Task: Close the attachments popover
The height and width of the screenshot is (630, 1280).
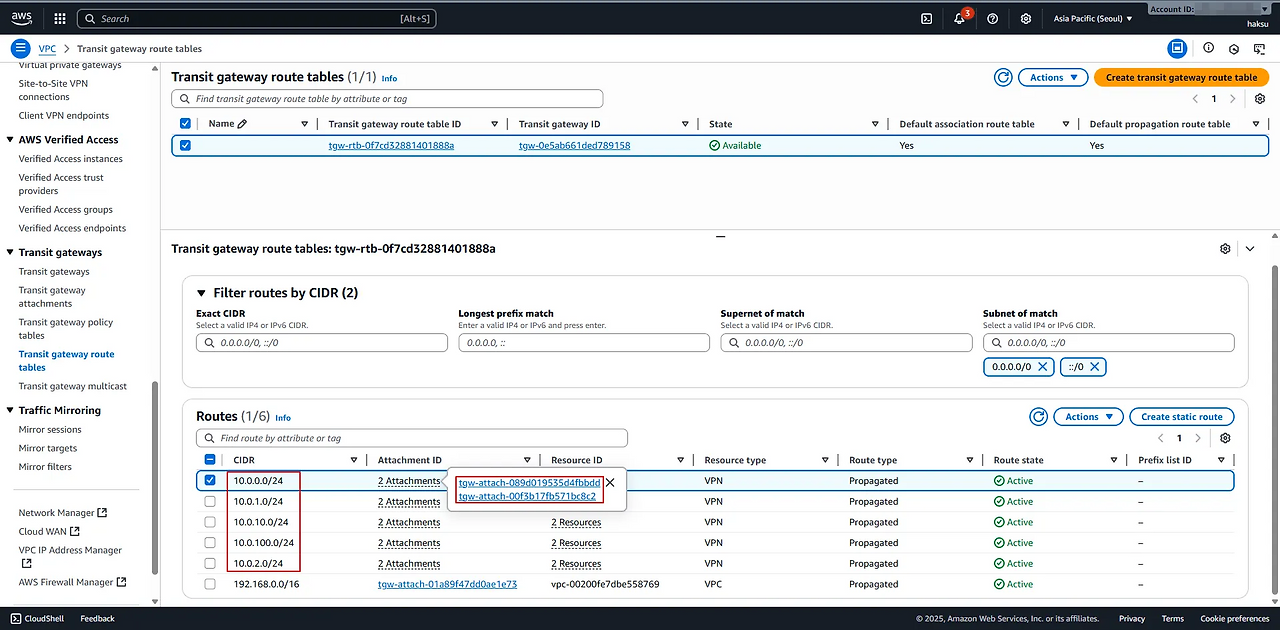Action: pyautogui.click(x=610, y=482)
